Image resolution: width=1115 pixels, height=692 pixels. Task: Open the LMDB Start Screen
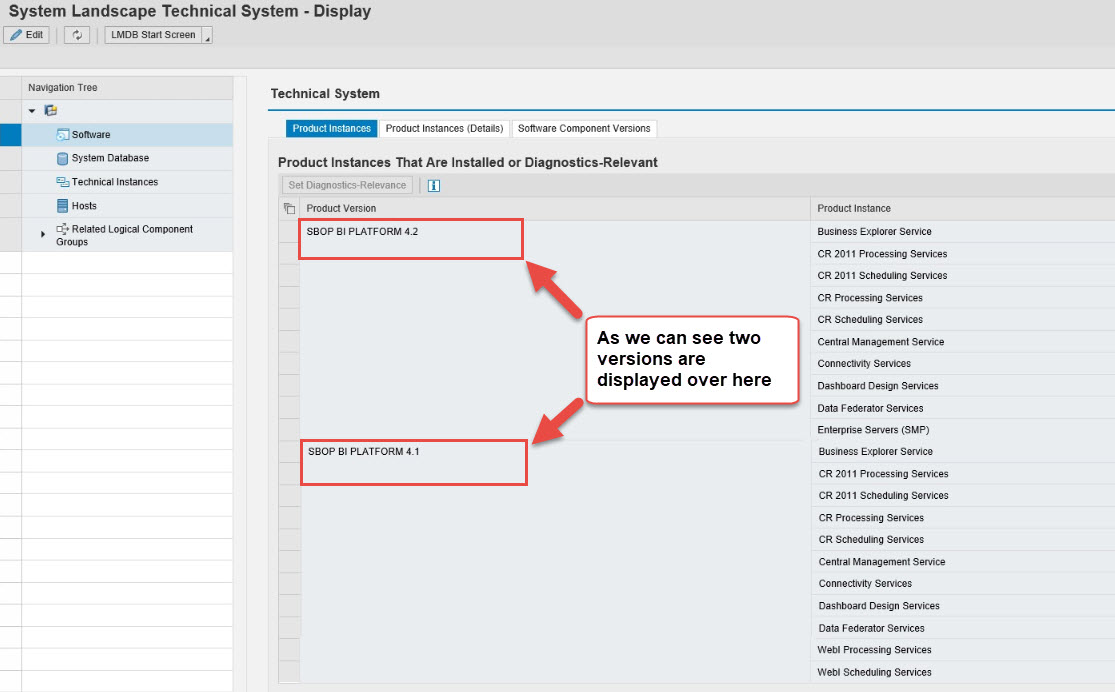click(153, 35)
